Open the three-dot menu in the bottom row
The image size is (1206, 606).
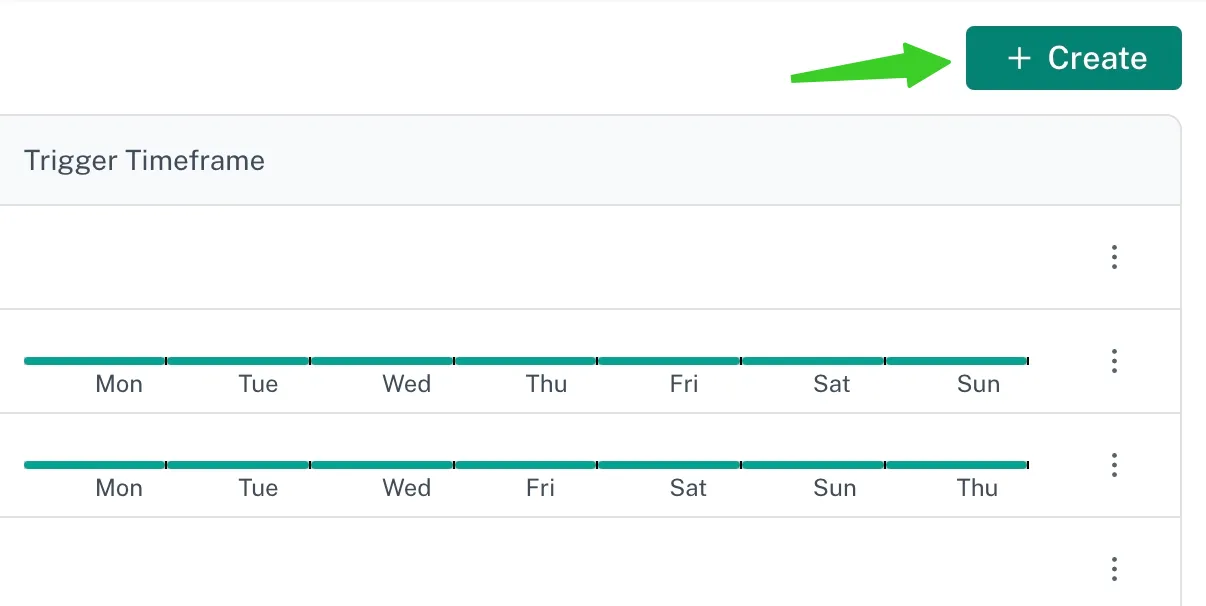[x=1114, y=569]
